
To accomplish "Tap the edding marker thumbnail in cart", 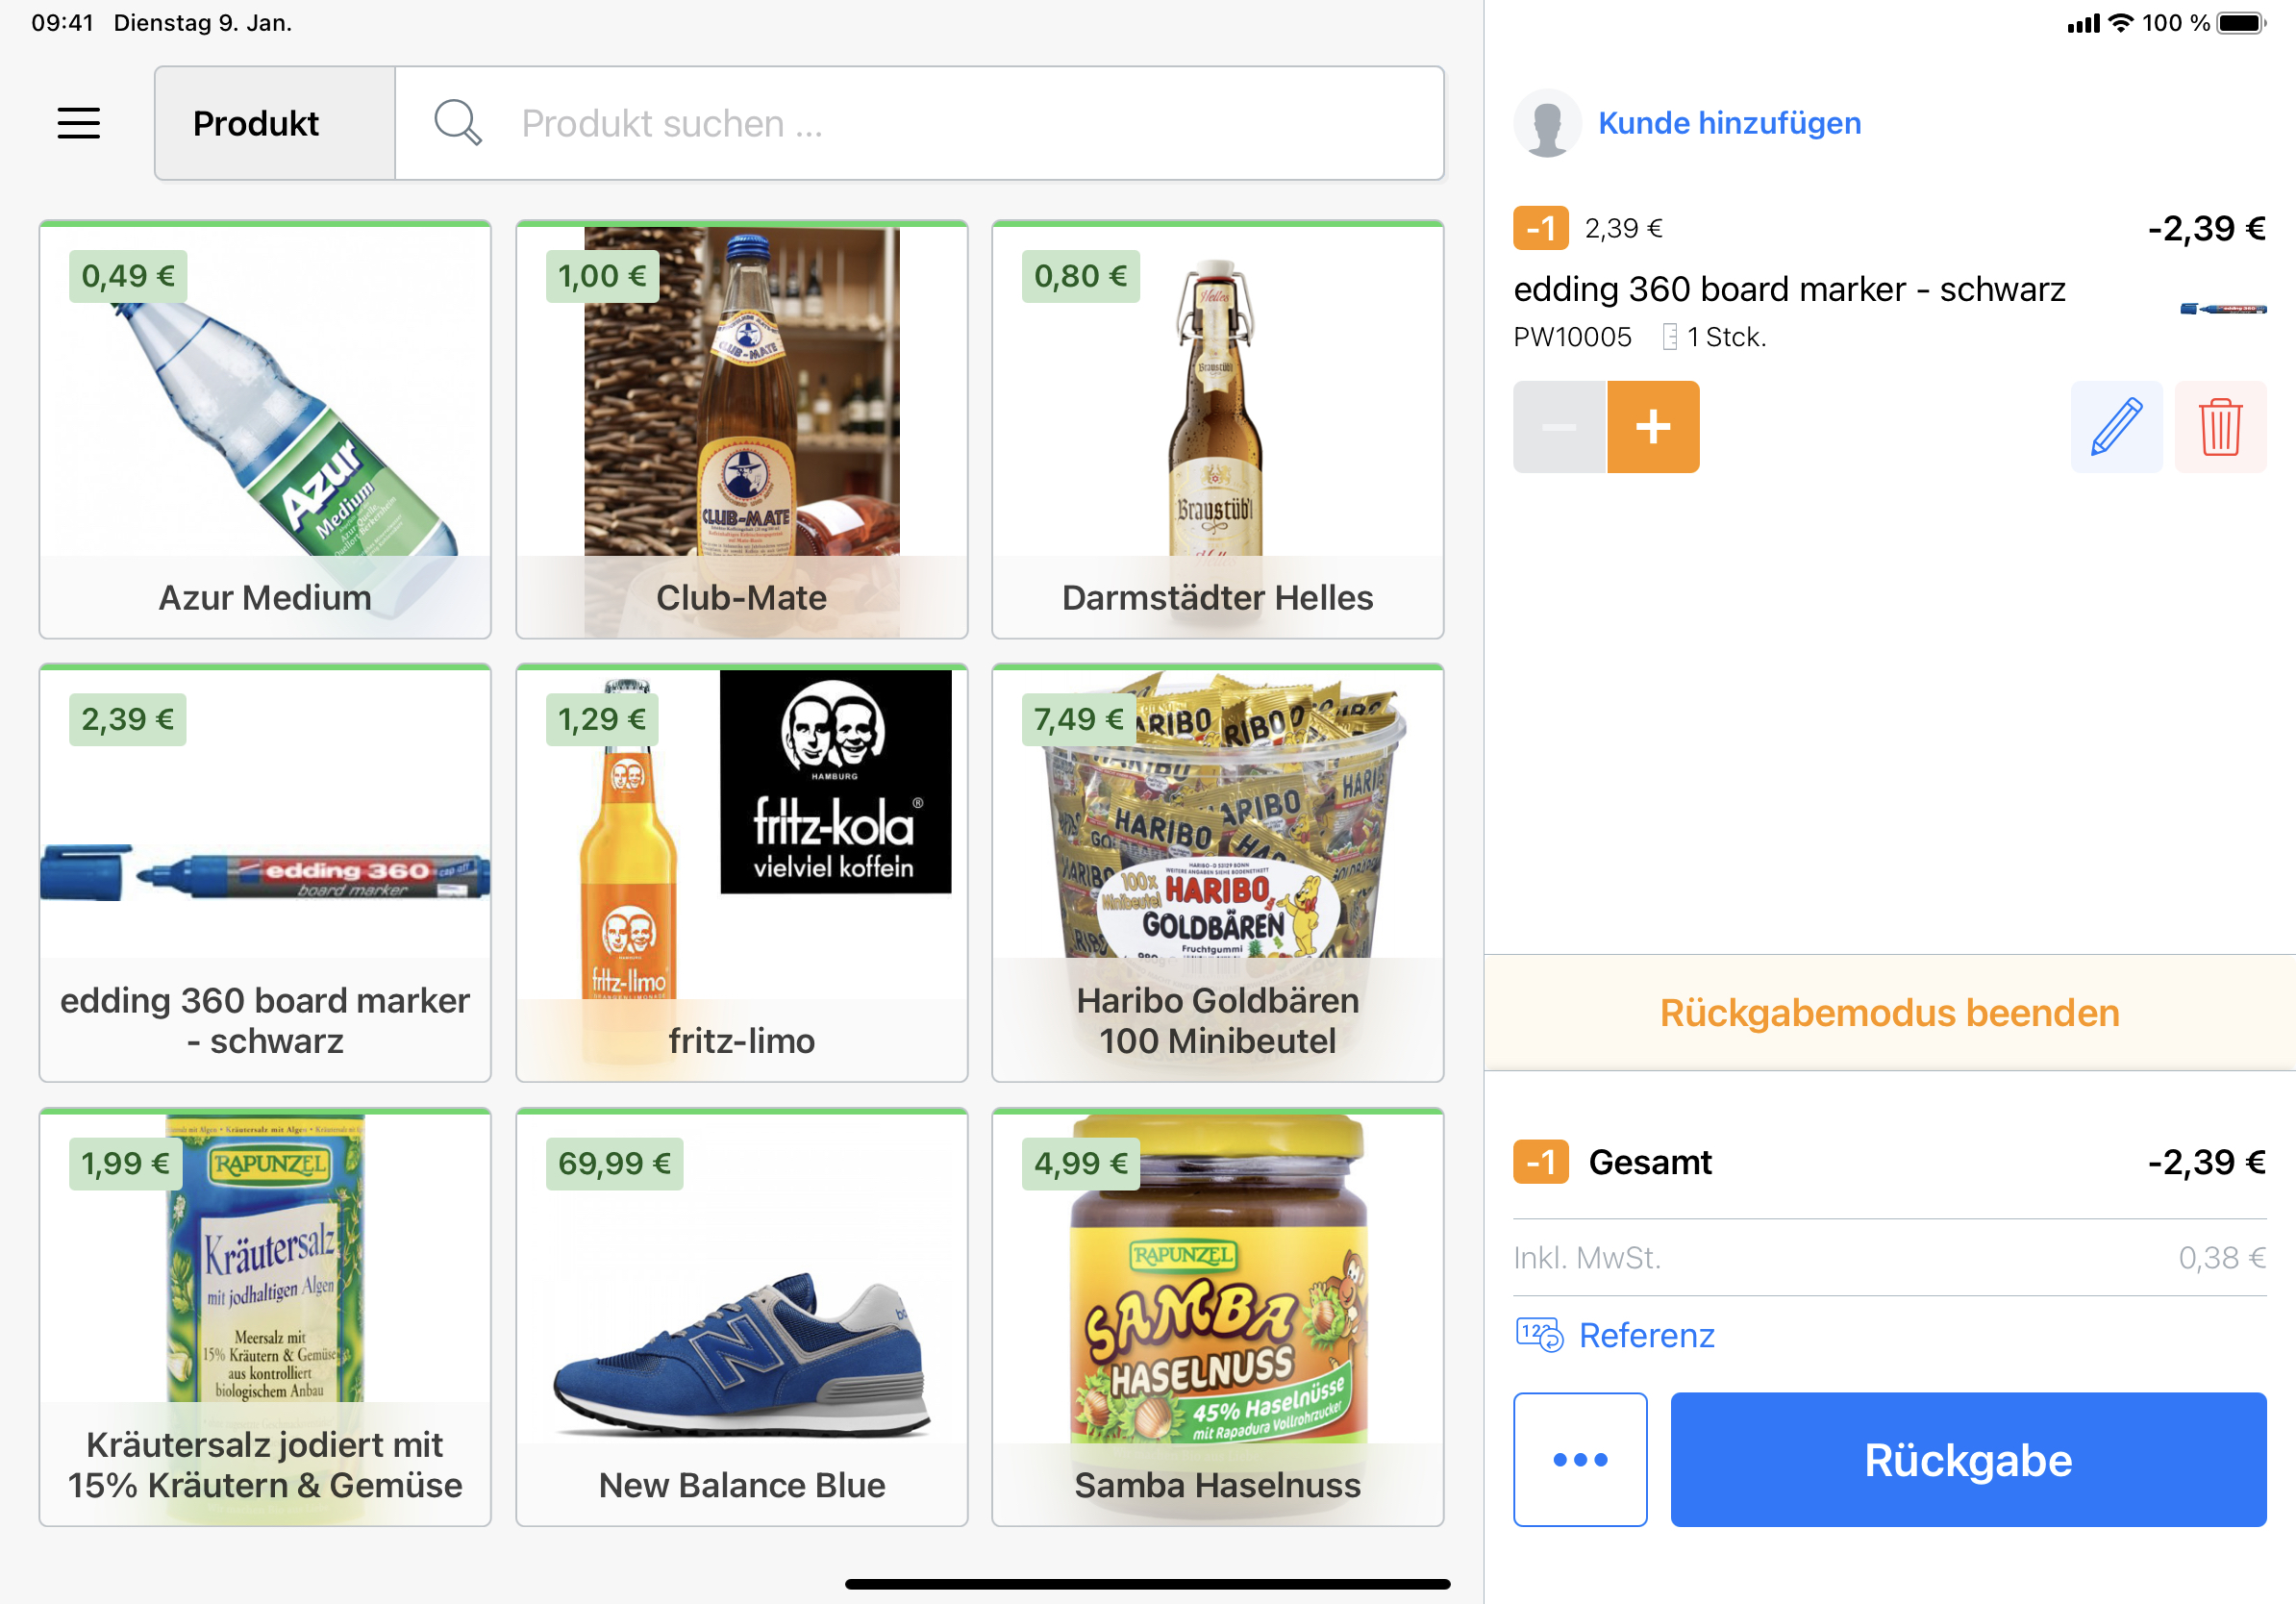I will (2222, 309).
